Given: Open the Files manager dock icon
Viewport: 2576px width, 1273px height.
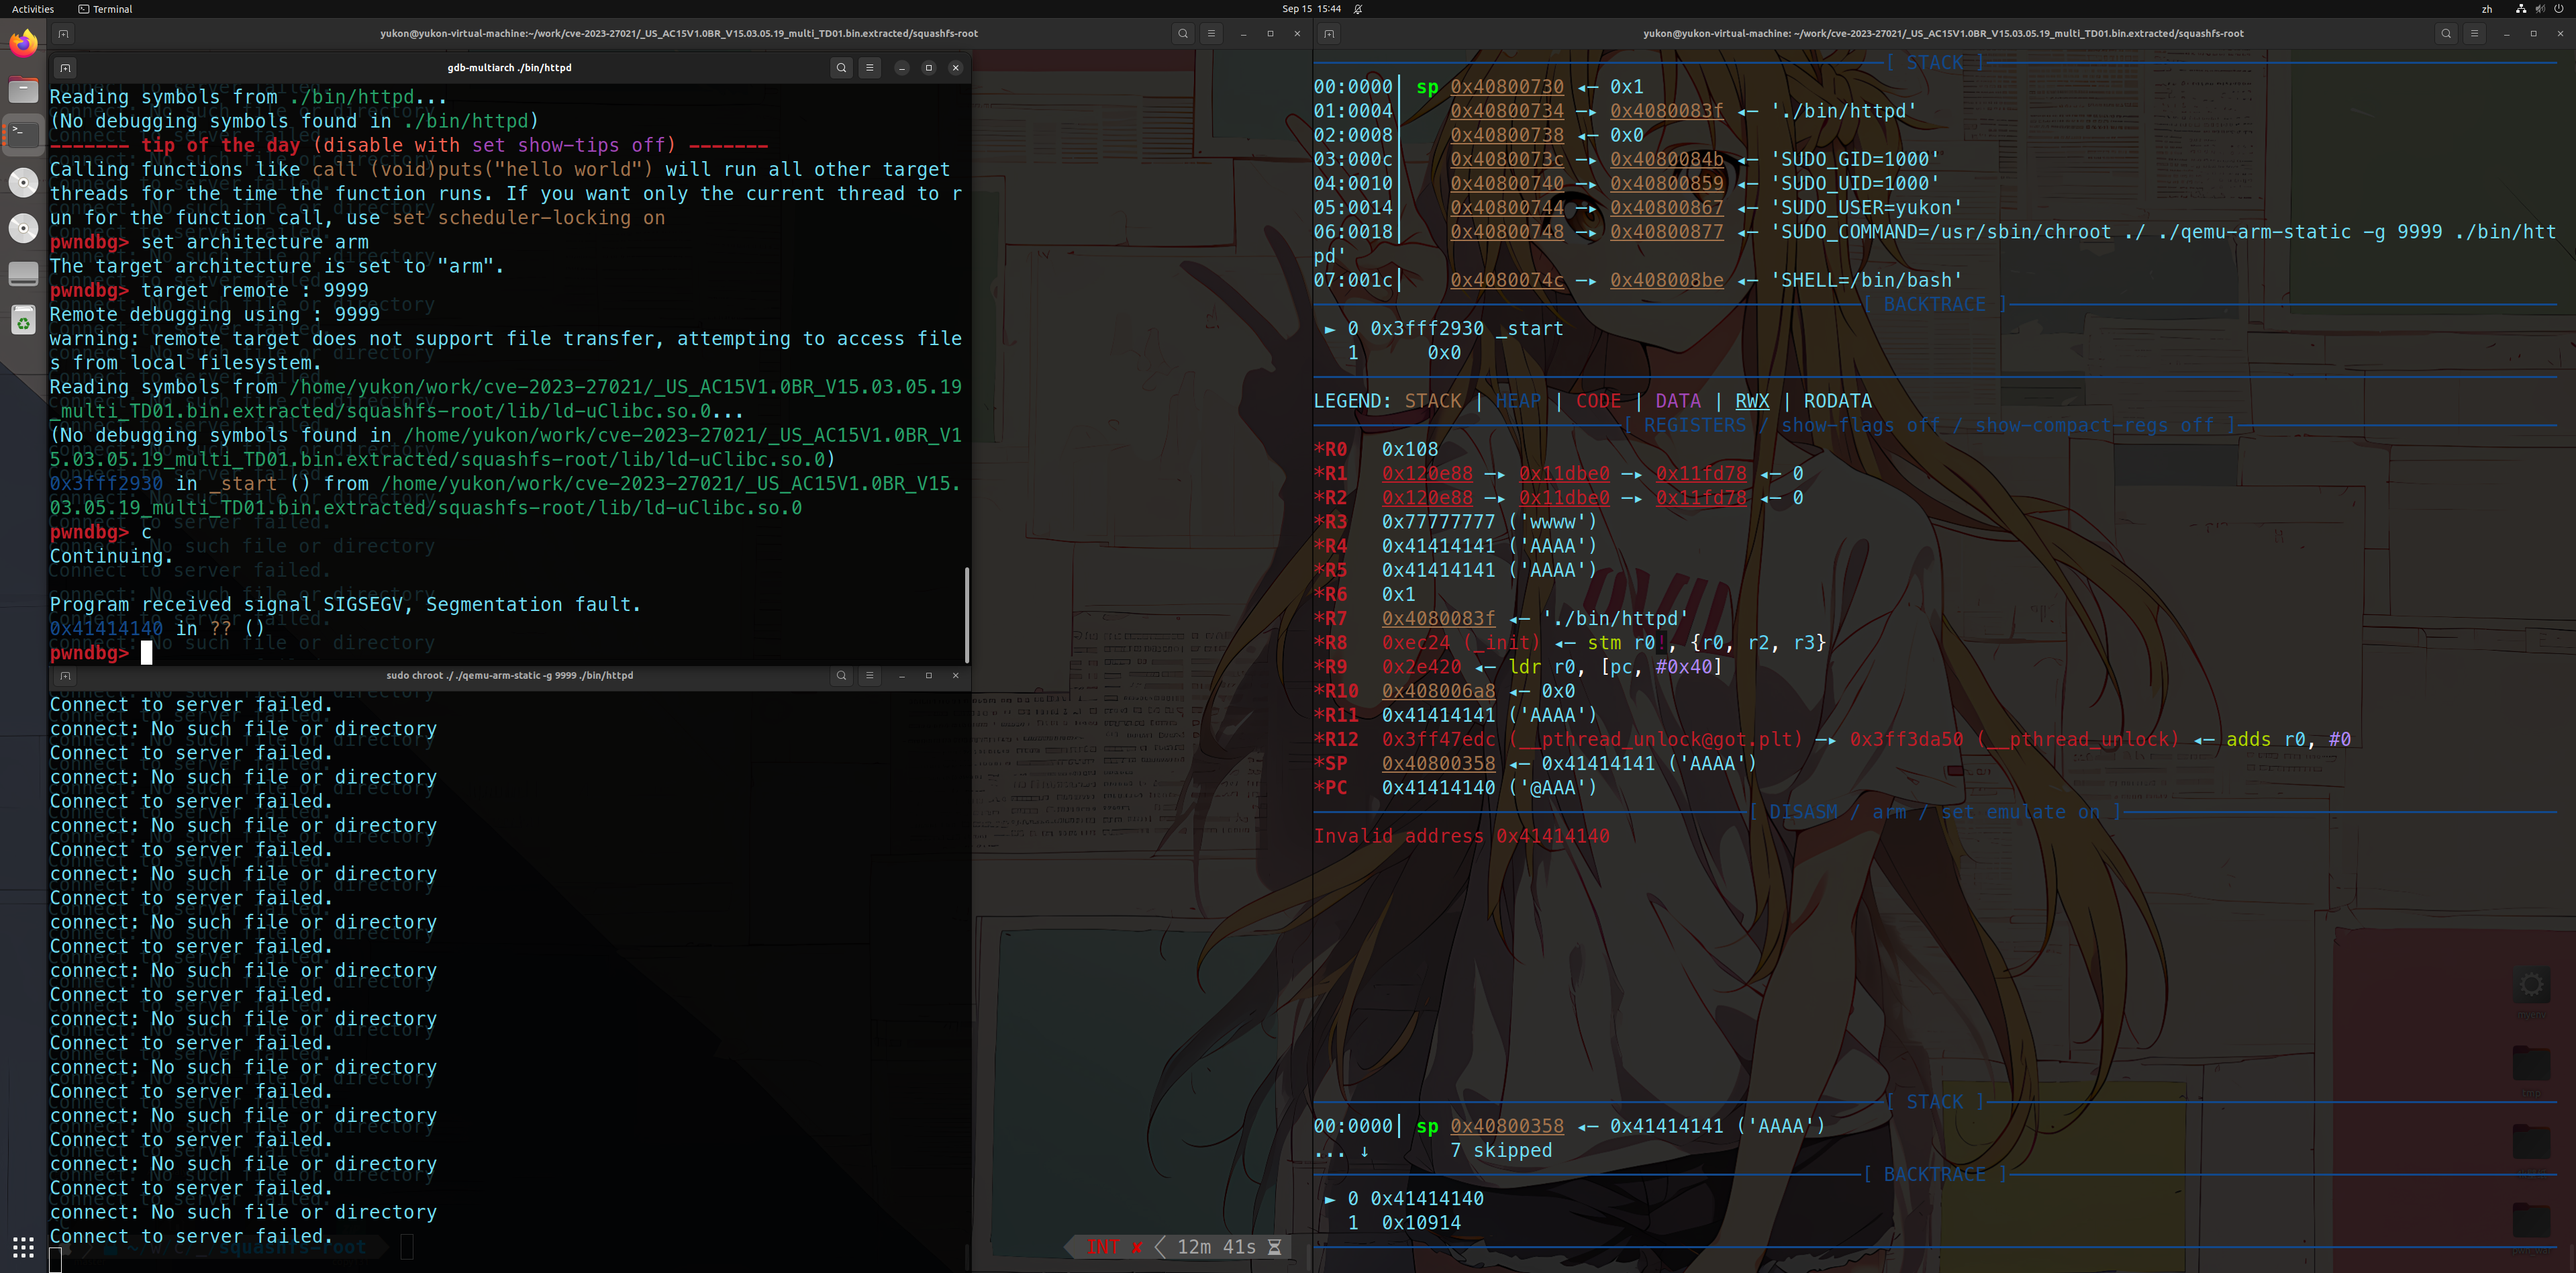Looking at the screenshot, I should tap(23, 90).
